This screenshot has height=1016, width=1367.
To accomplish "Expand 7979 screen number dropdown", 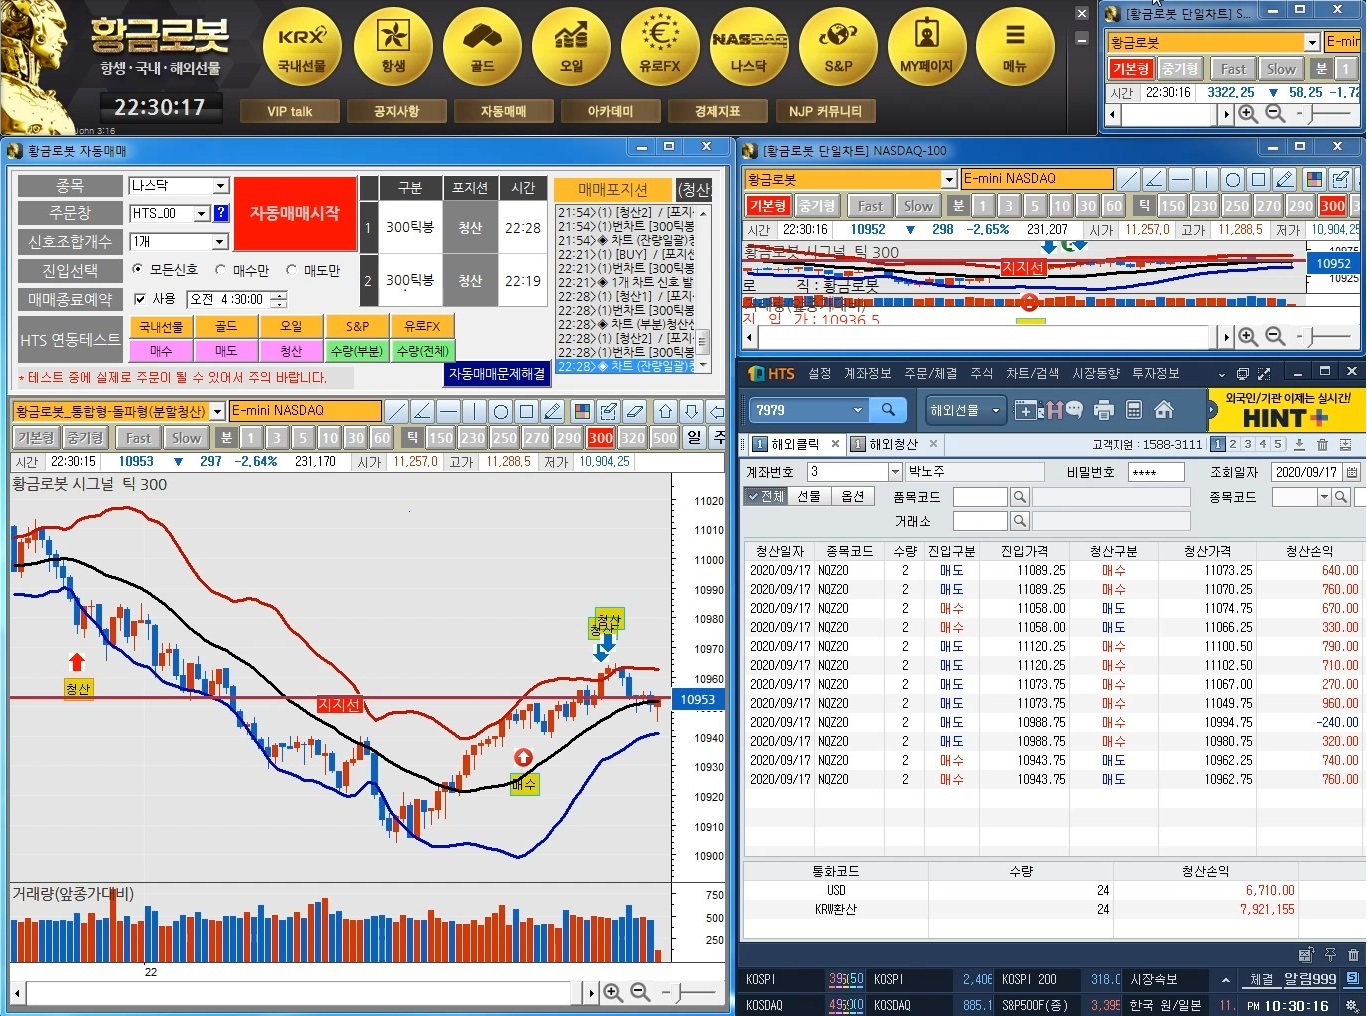I will click(858, 410).
